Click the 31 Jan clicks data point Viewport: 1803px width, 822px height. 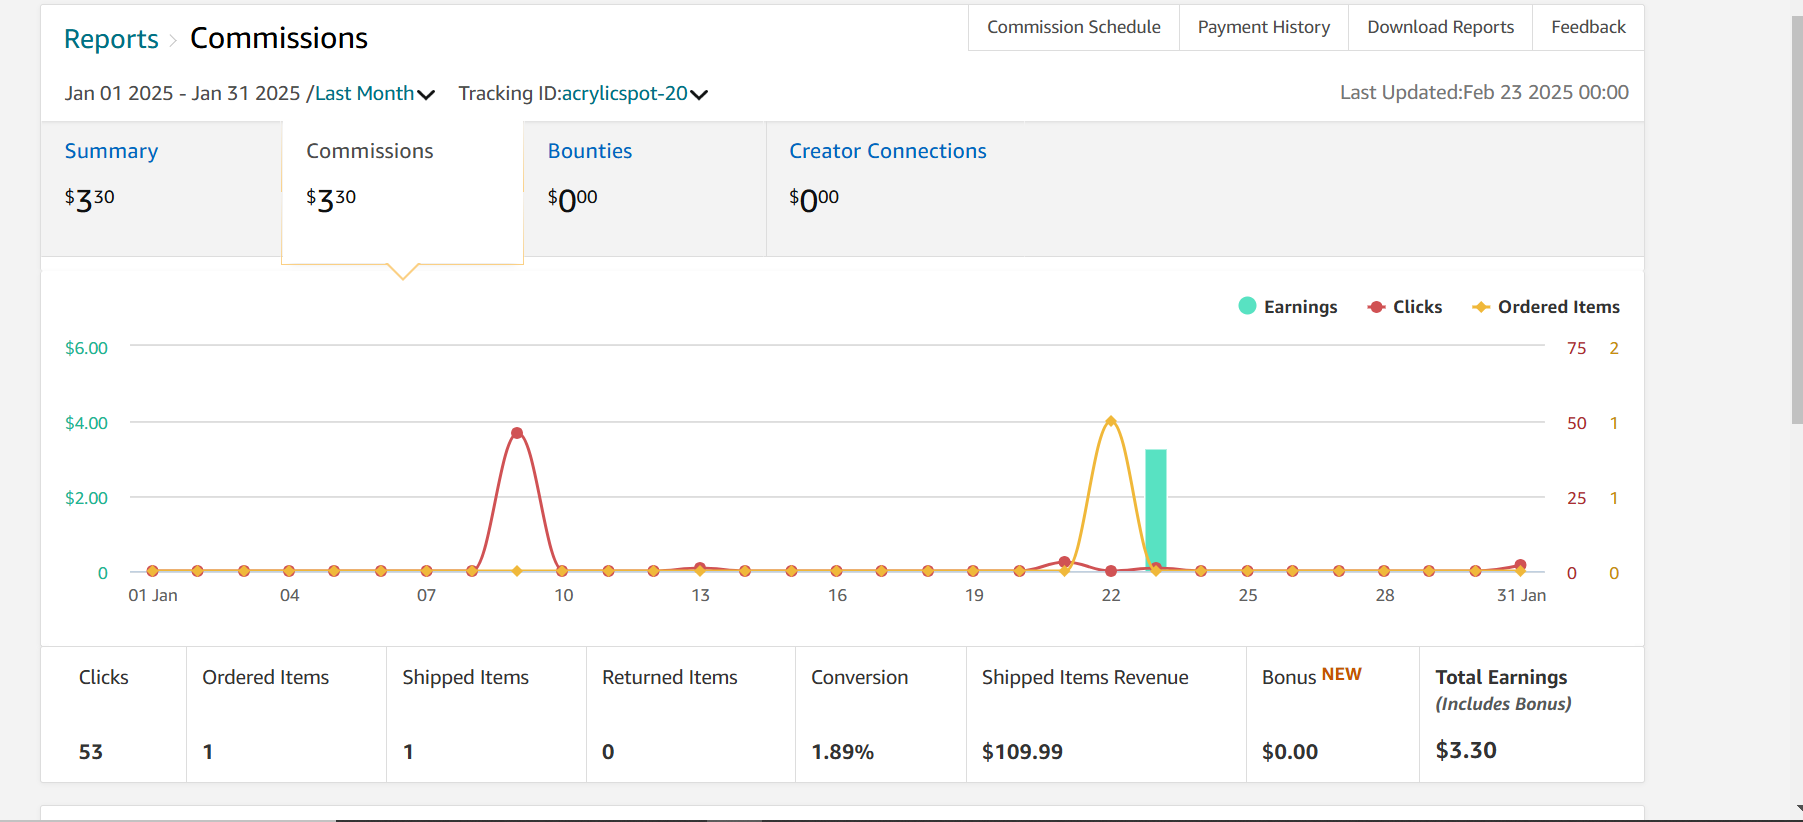(x=1520, y=565)
